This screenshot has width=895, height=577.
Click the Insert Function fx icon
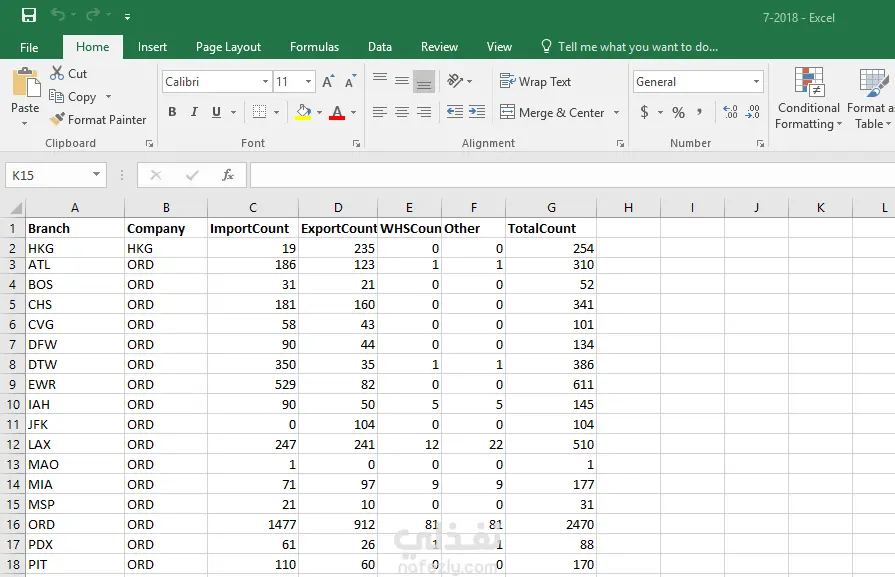click(x=228, y=175)
